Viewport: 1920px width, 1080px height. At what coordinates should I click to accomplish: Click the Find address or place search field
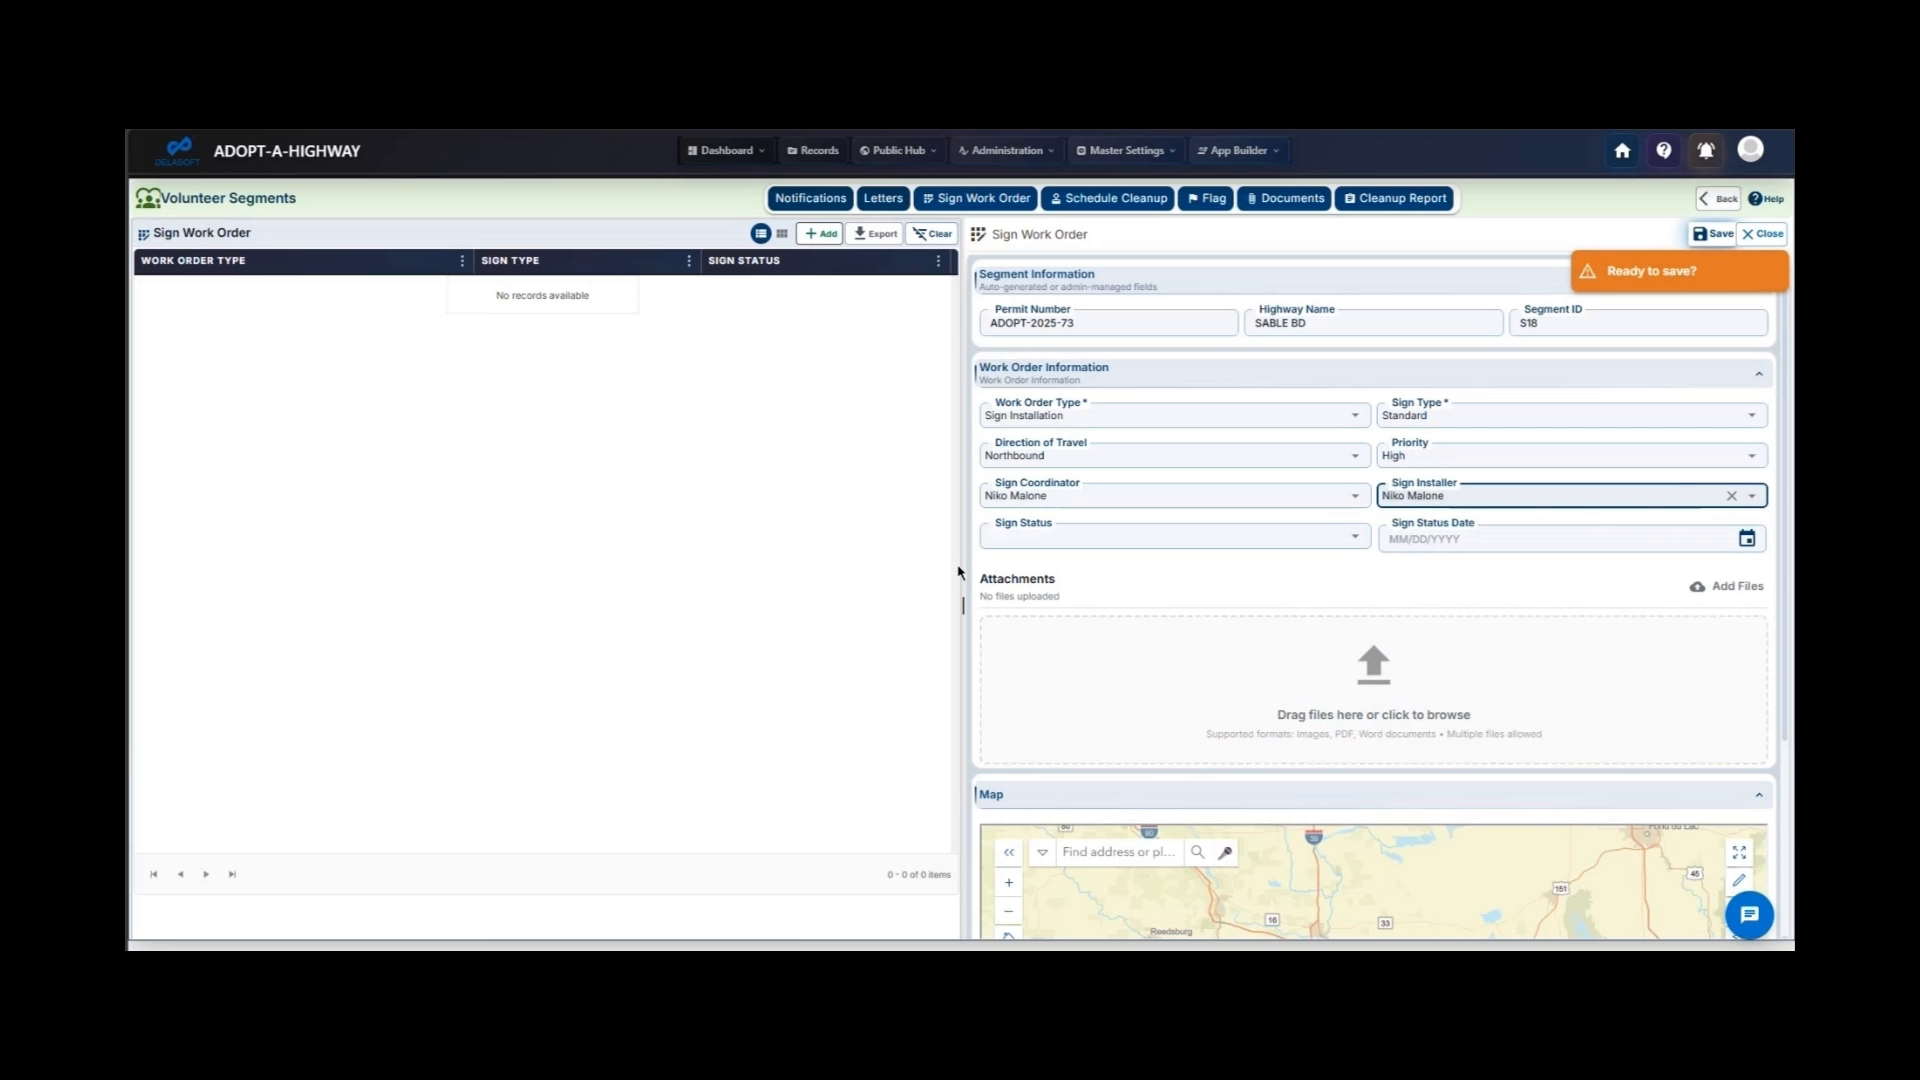pyautogui.click(x=1118, y=852)
